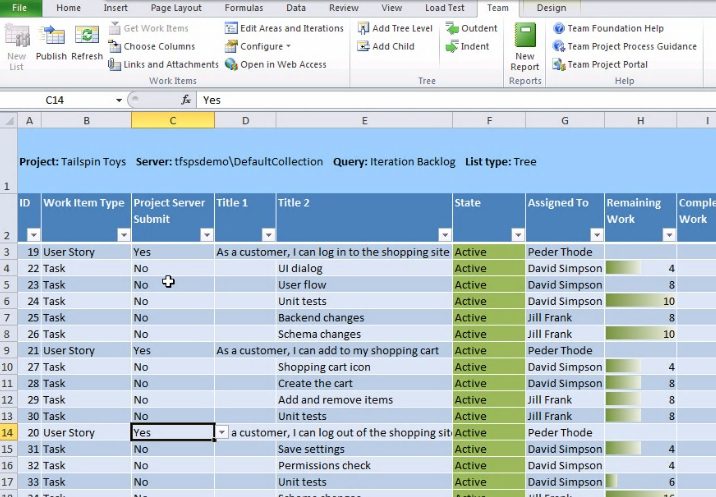
Task: Add Tree Level to list
Action: click(x=395, y=28)
